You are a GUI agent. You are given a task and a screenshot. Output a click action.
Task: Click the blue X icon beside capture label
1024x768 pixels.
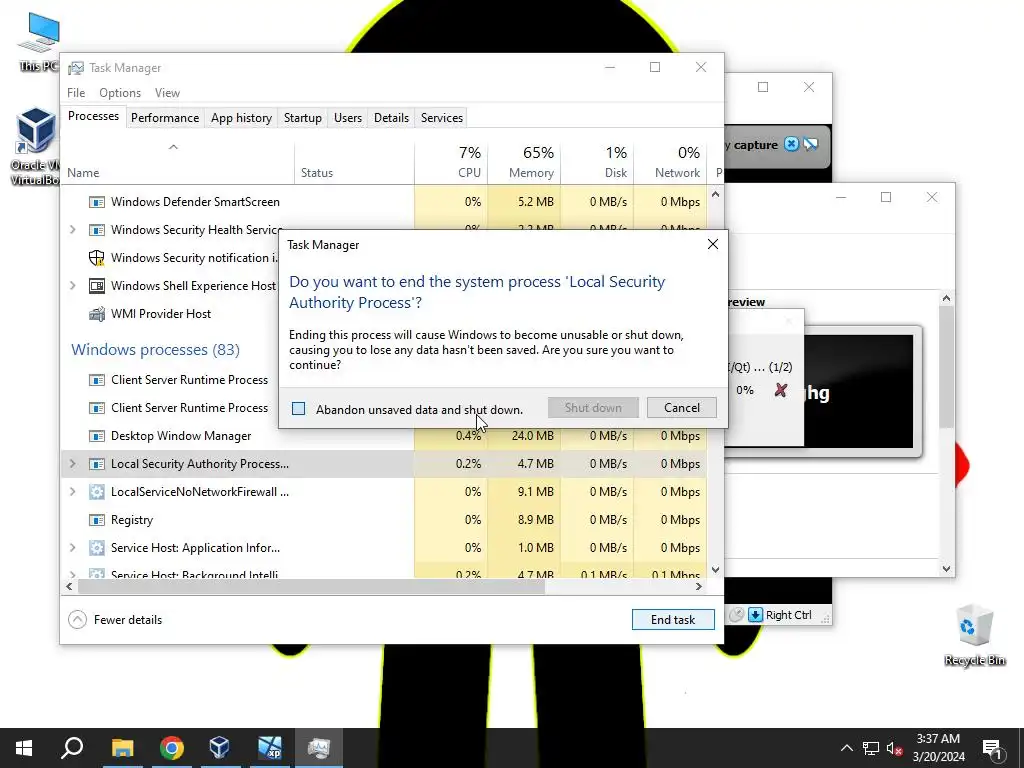(791, 144)
